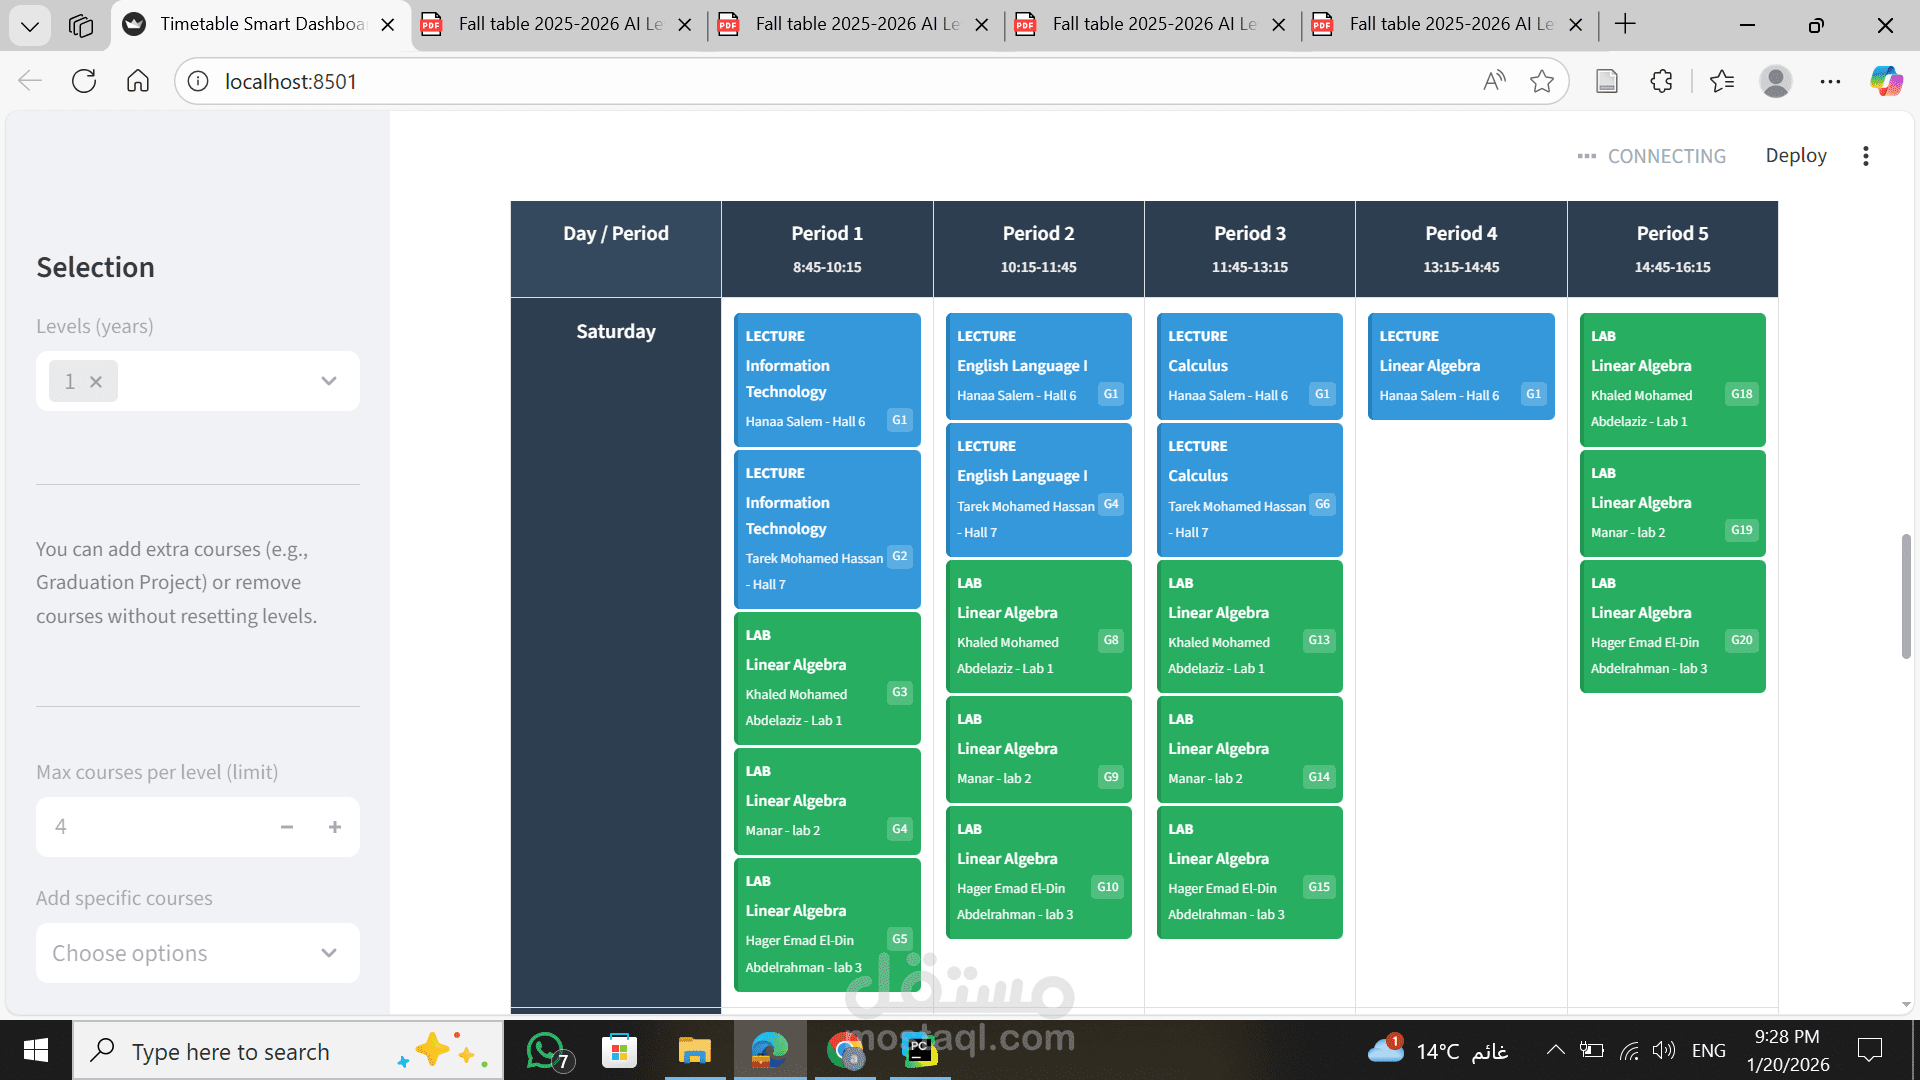Click the browser back arrow
Screen dimensions: 1920x1080
(29, 81)
